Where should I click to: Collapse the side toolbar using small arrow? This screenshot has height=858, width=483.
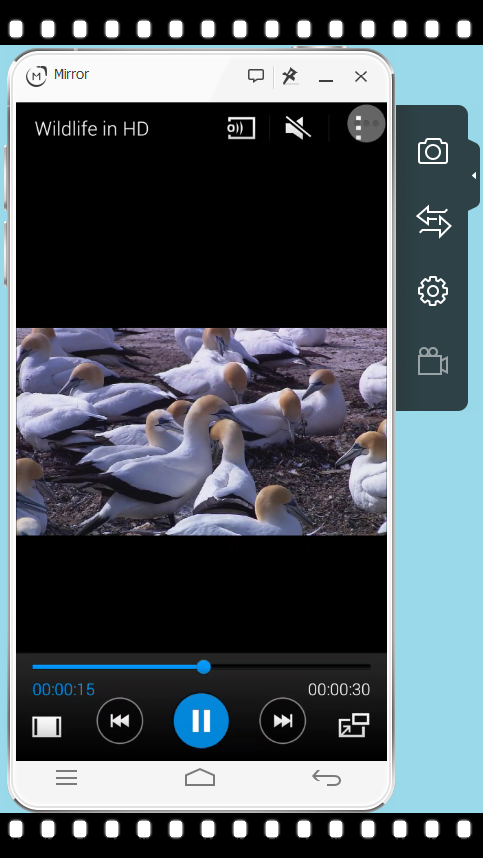click(474, 176)
